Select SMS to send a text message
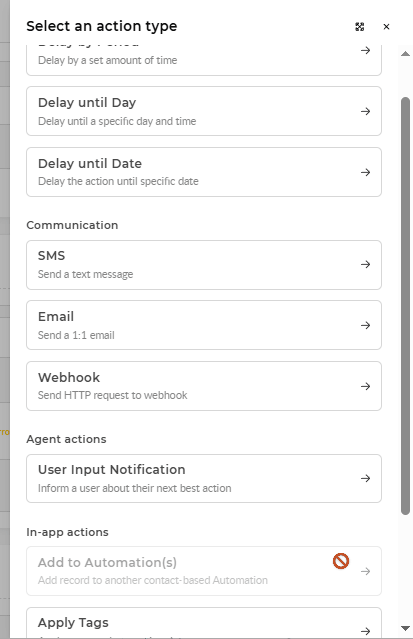The image size is (413, 639). pyautogui.click(x=204, y=265)
